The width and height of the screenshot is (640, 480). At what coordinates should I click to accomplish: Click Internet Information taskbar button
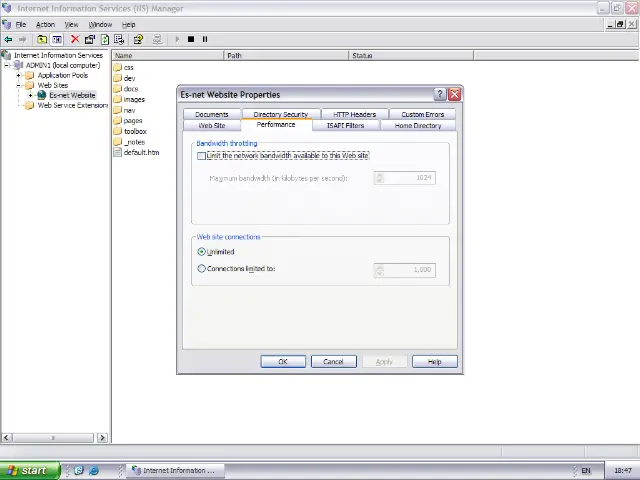176,471
